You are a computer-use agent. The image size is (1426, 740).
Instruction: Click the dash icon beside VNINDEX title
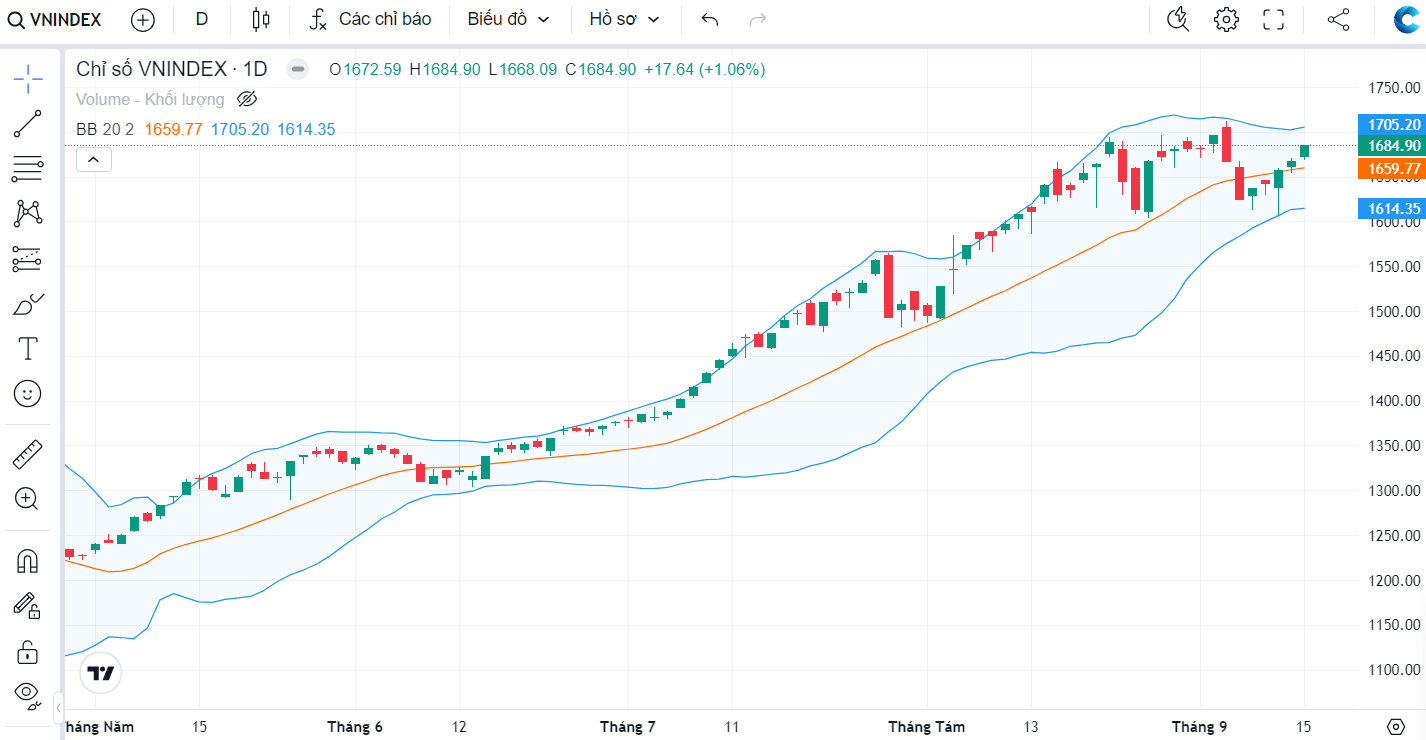[297, 69]
